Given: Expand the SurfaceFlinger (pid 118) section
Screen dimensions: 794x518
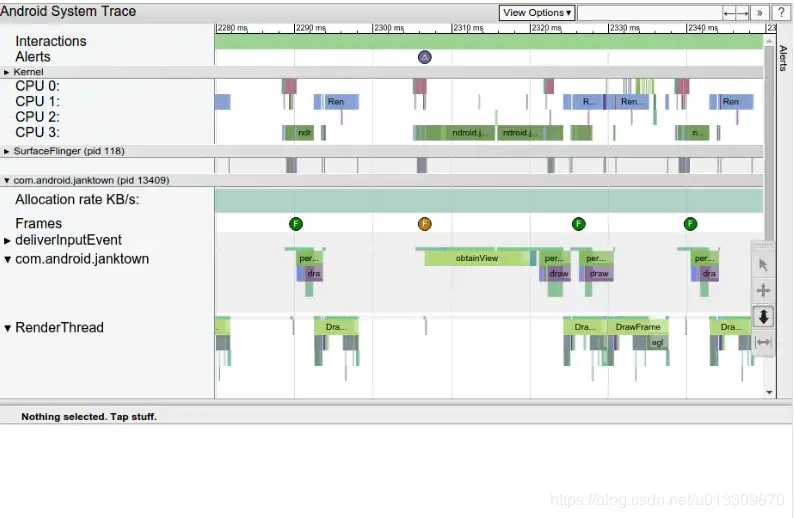Looking at the screenshot, I should pyautogui.click(x=7, y=151).
